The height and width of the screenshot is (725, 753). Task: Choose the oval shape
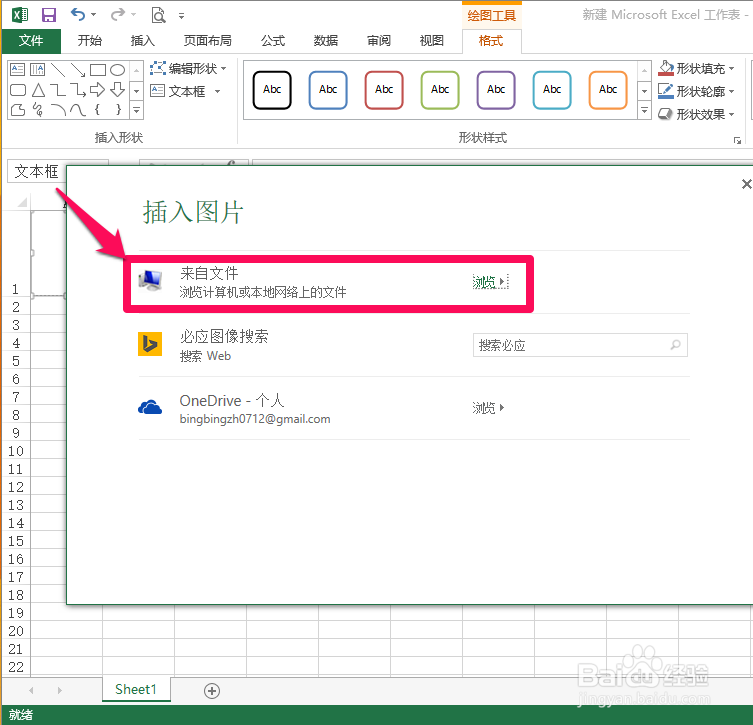pos(118,70)
